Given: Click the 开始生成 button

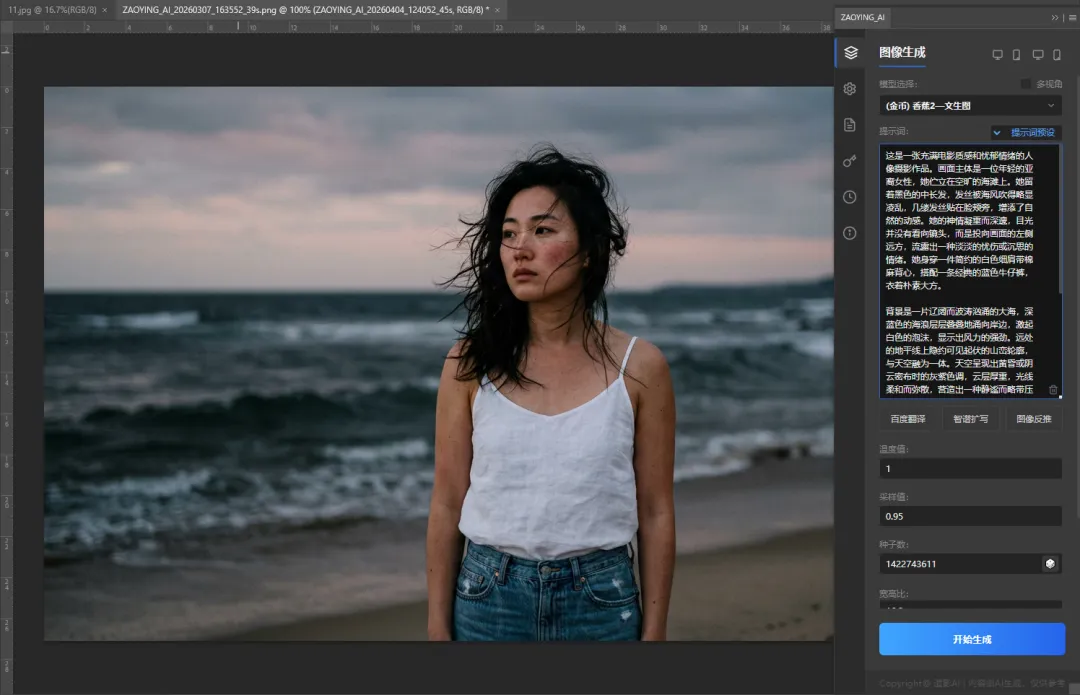Looking at the screenshot, I should coord(971,639).
